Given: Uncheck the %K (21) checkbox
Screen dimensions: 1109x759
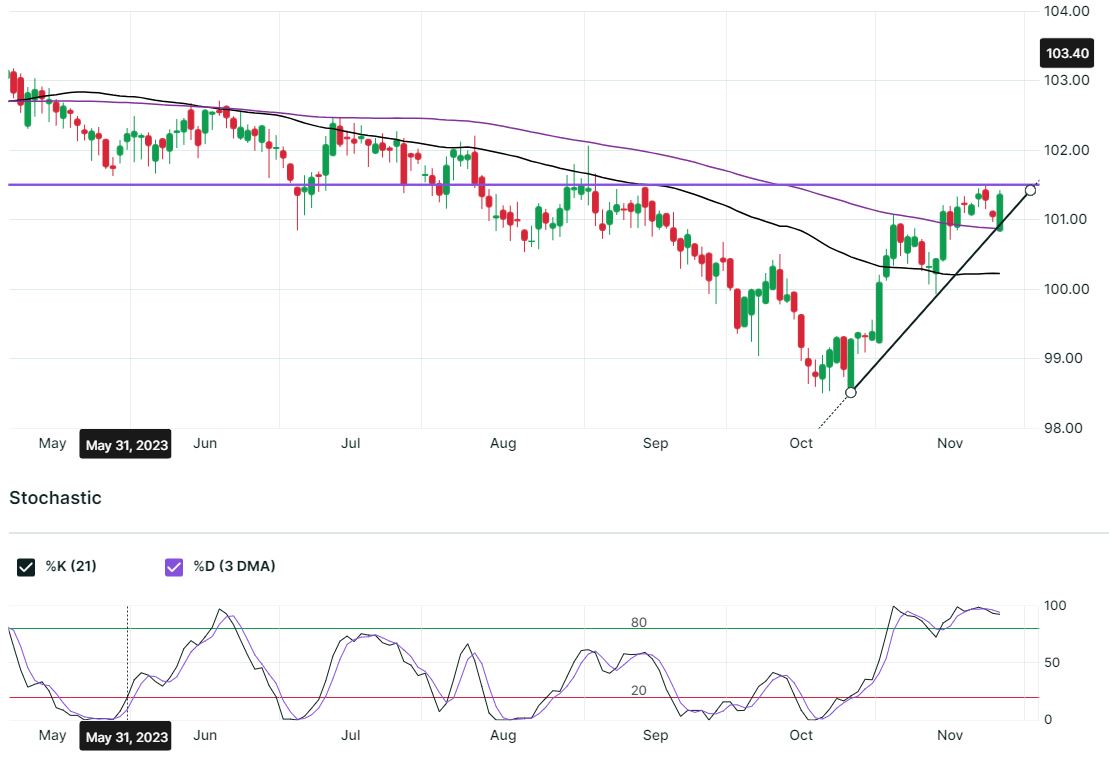Looking at the screenshot, I should [26, 567].
